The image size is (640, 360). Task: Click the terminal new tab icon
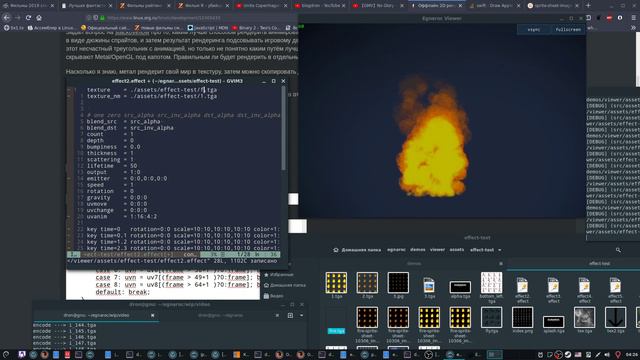[290, 315]
